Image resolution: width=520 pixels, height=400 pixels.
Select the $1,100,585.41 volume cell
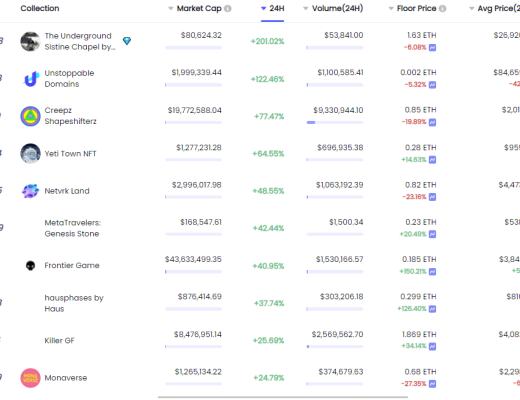pyautogui.click(x=340, y=72)
